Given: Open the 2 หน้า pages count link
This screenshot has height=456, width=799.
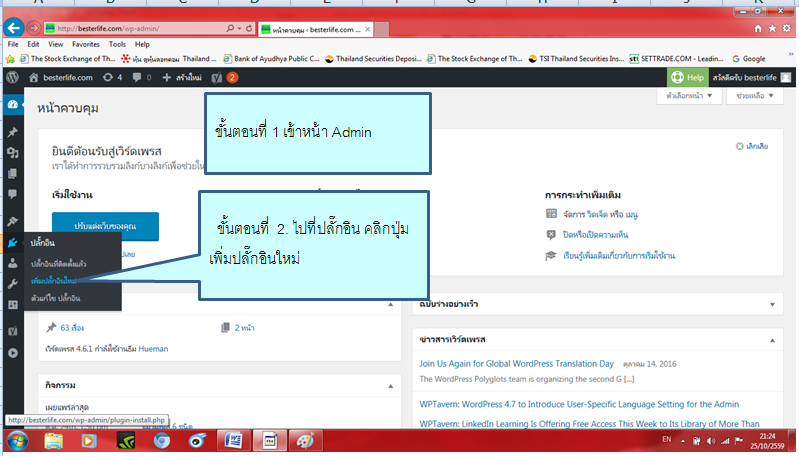Looking at the screenshot, I should coord(245,328).
